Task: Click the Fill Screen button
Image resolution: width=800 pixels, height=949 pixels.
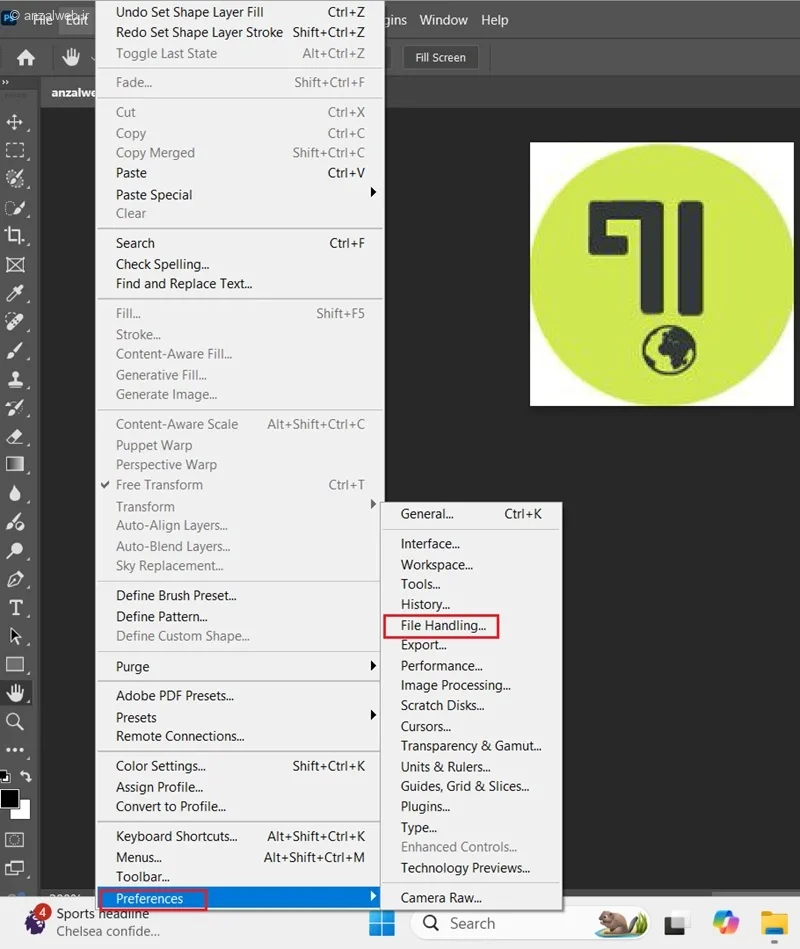Action: click(440, 57)
